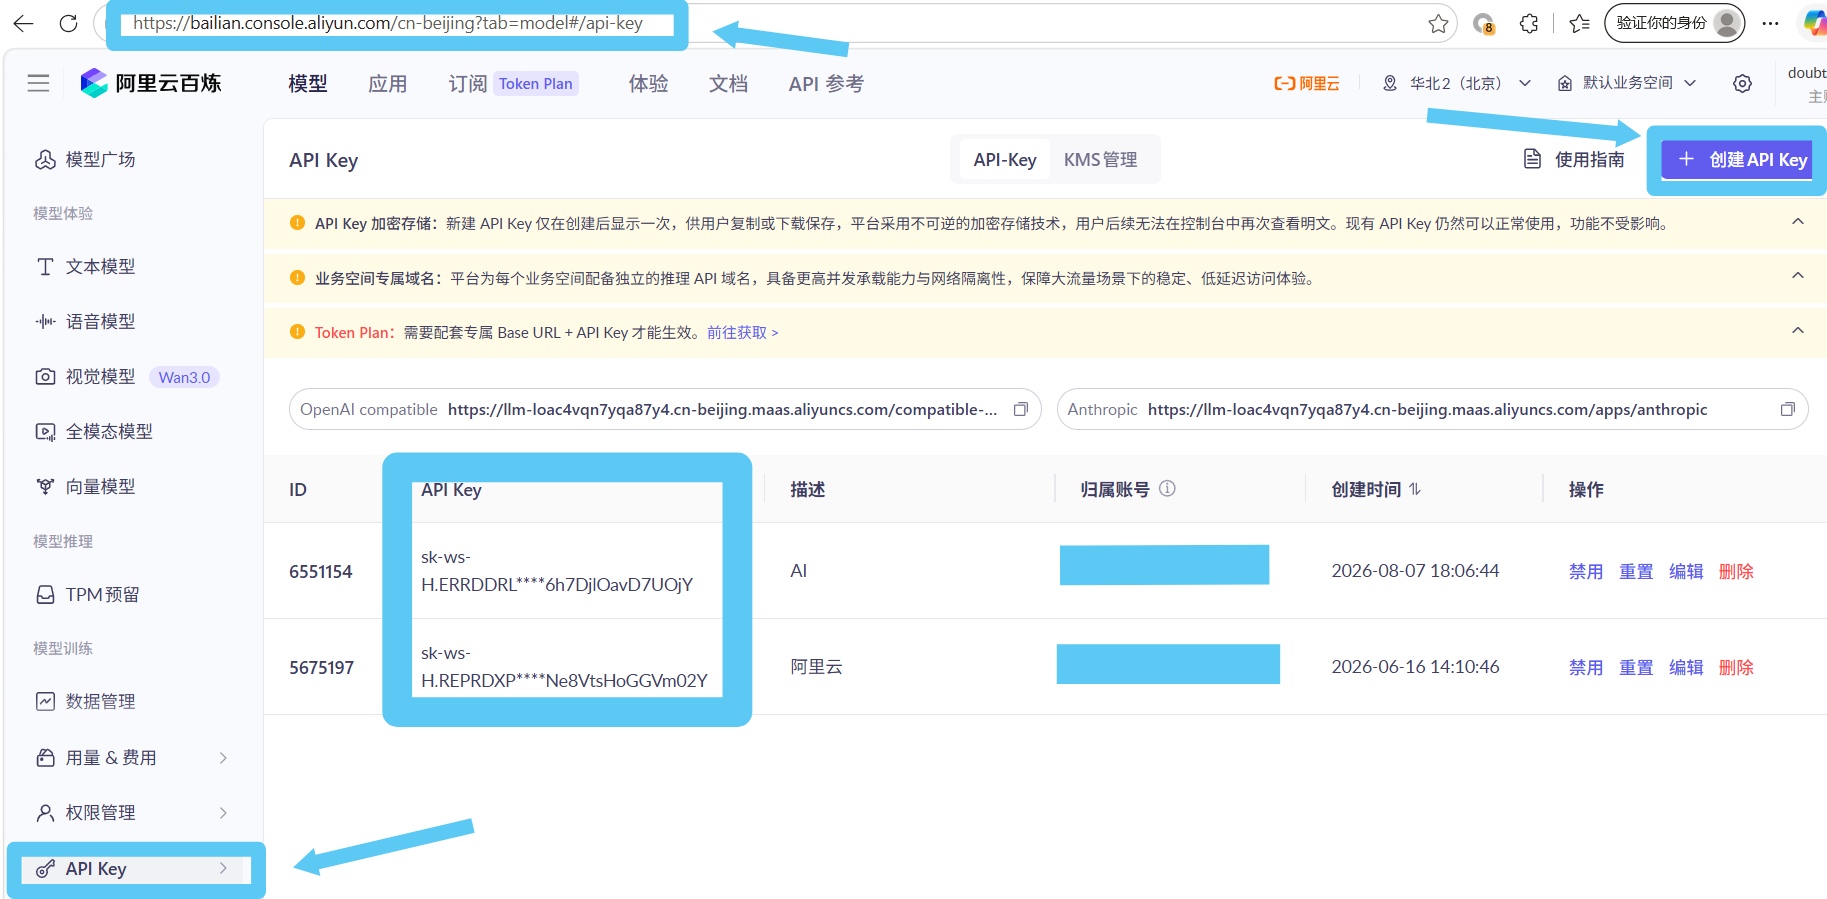Disable API key 6551154 via 禁用

click(1586, 571)
